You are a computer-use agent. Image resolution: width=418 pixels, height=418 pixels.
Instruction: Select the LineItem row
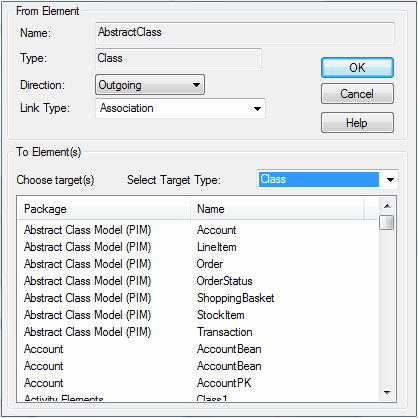(197, 247)
